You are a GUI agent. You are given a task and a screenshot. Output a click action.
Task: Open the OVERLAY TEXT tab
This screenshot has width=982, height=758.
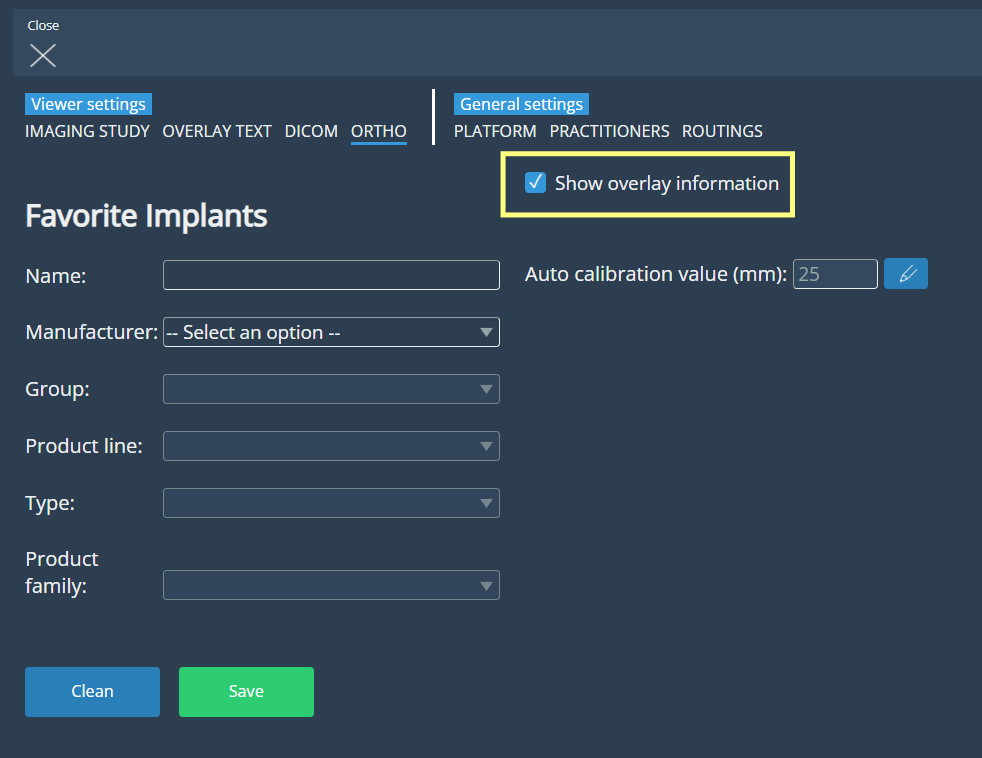coord(217,131)
